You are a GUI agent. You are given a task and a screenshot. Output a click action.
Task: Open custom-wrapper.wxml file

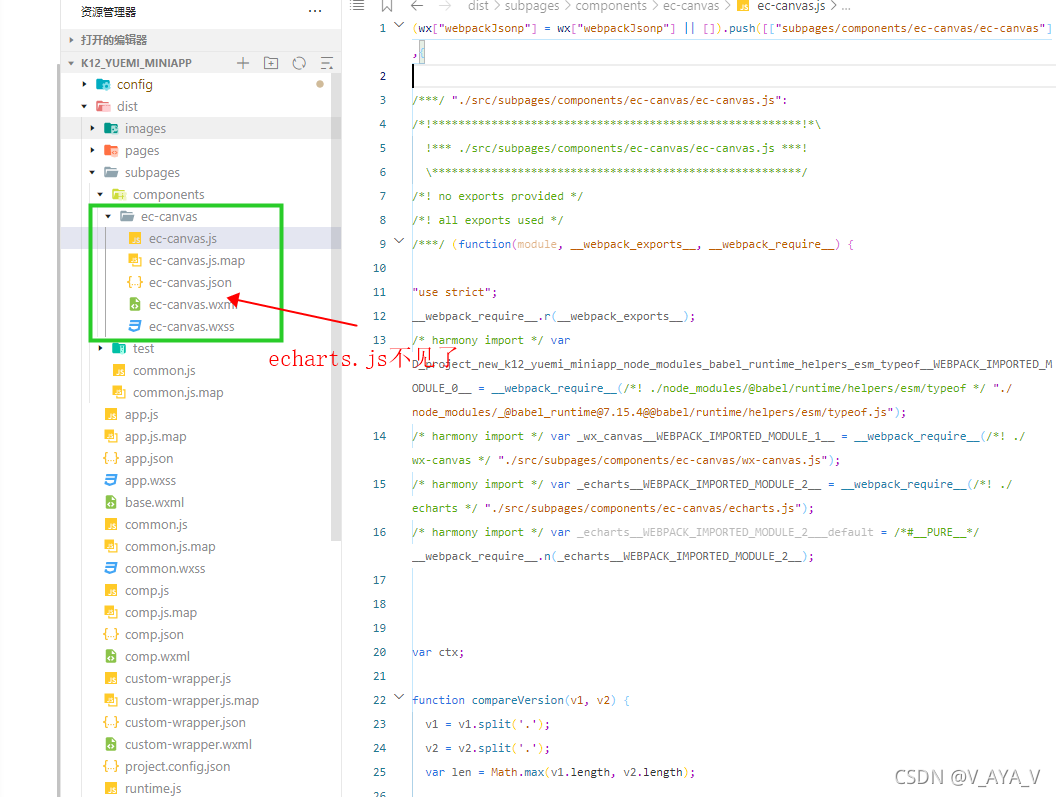188,744
